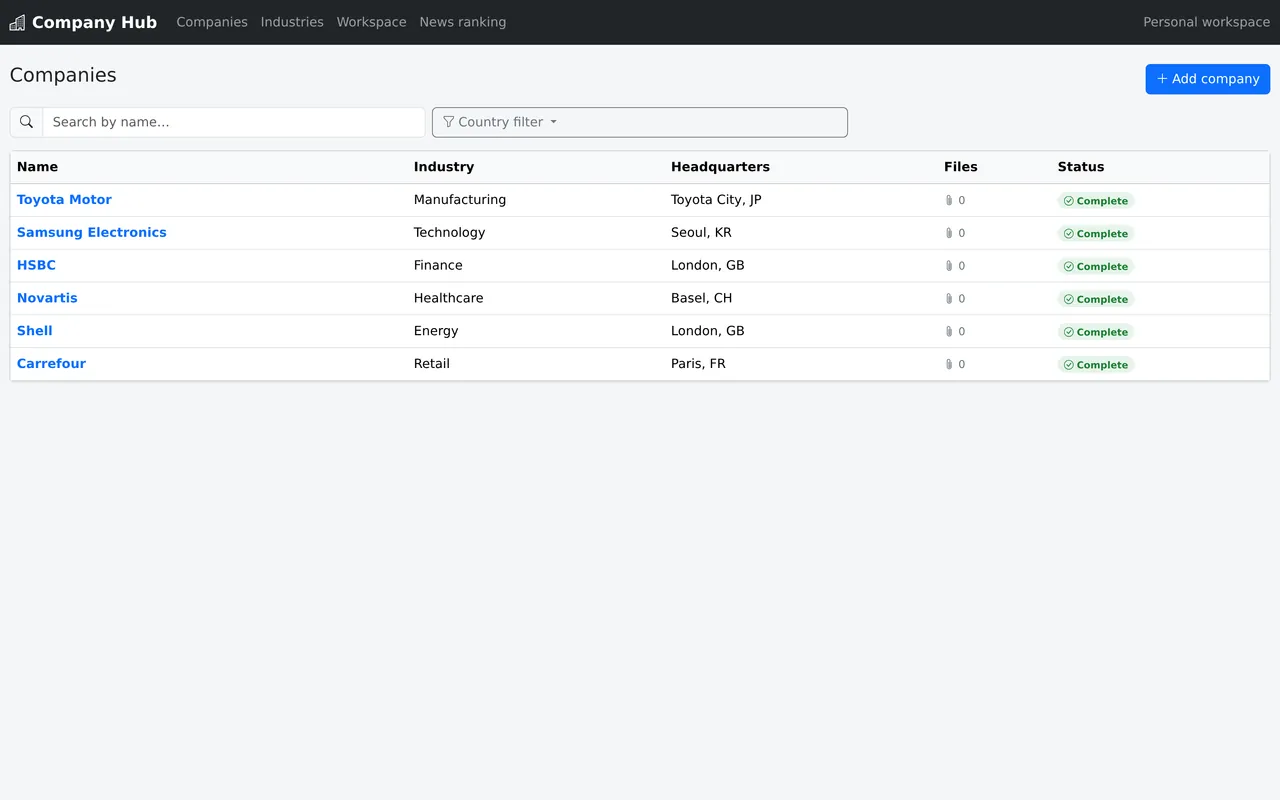This screenshot has width=1280, height=800.
Task: Click the Manufacturing industry cell
Action: coord(460,200)
